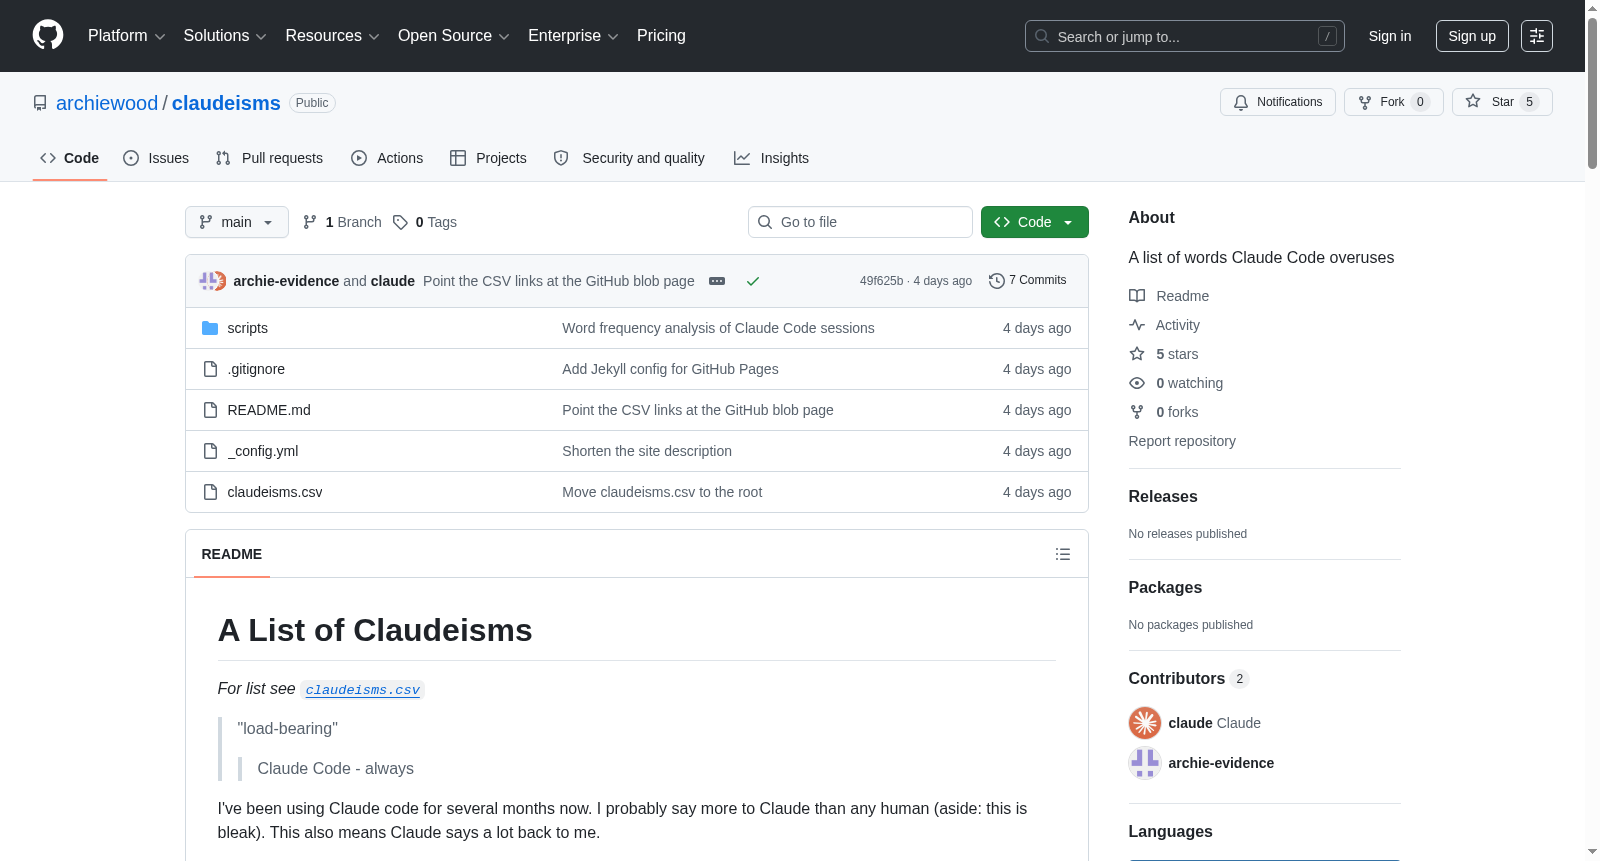Expand commit message ellipsis button
The height and width of the screenshot is (861, 1600).
point(717,281)
